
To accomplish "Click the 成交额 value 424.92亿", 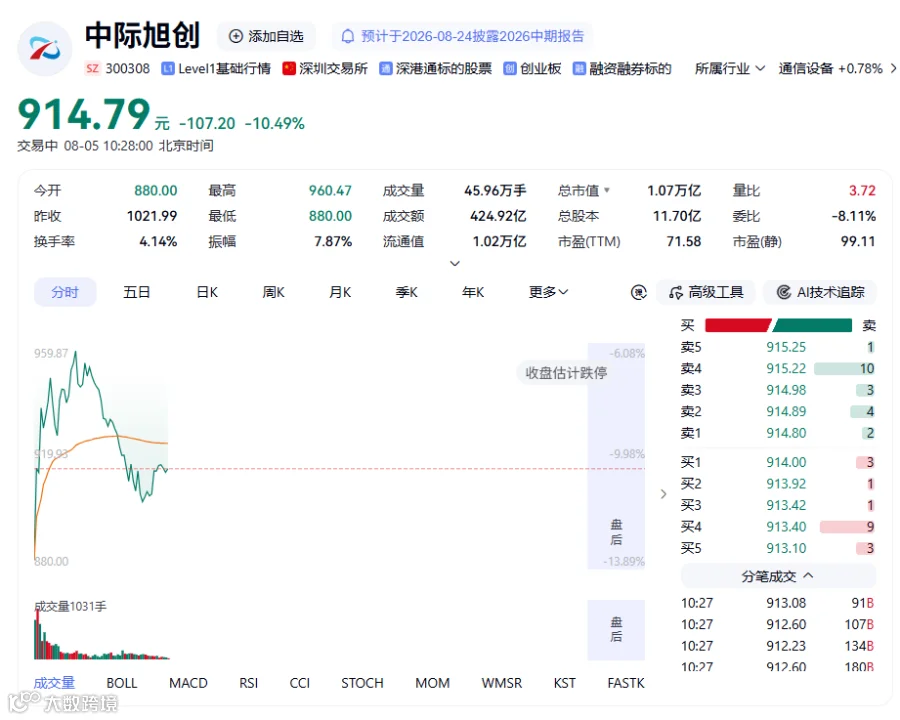I will (x=498, y=216).
